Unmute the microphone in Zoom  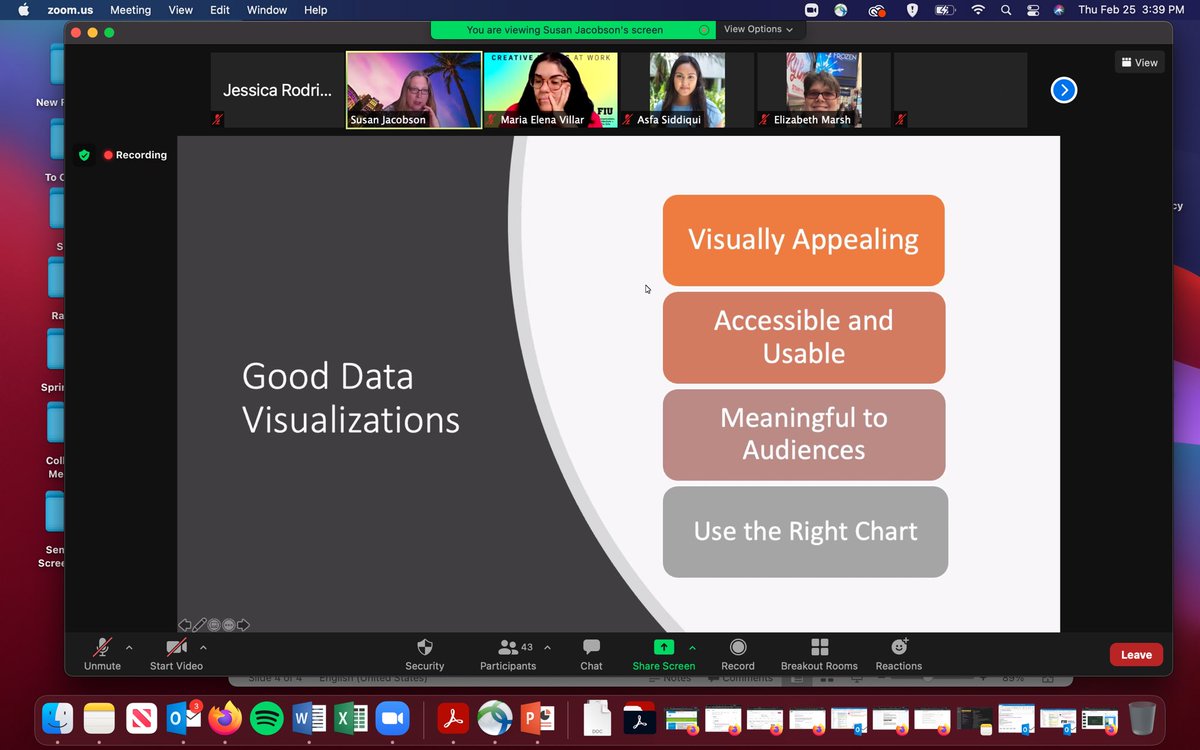pos(102,654)
